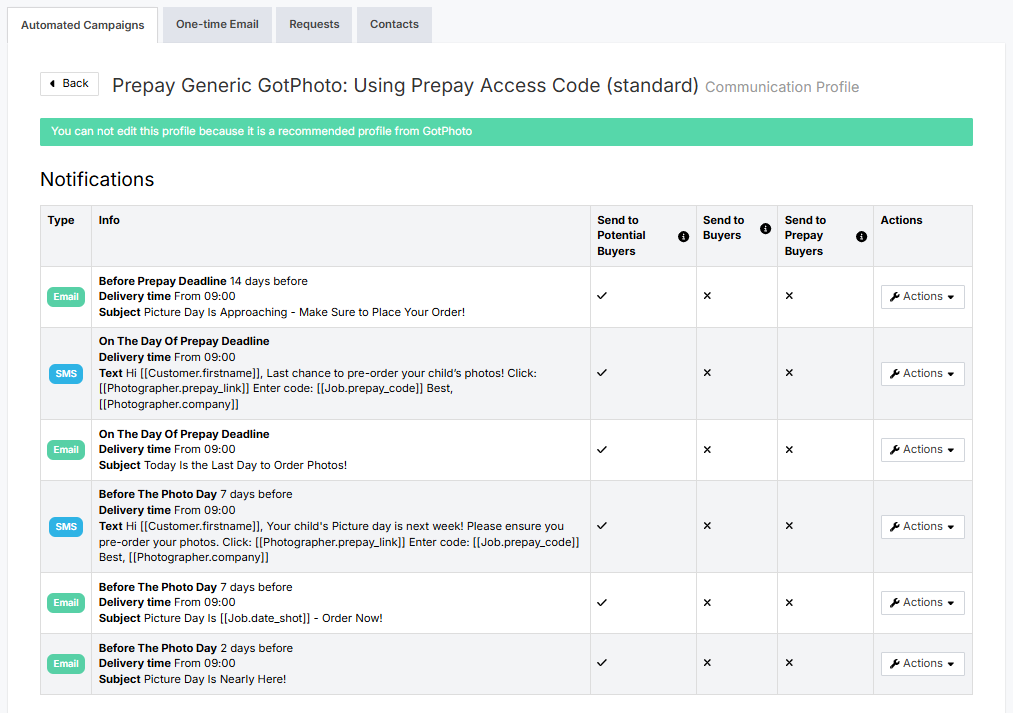Click Buyers cross in Order Now! row
The width and height of the screenshot is (1013, 713).
707,603
